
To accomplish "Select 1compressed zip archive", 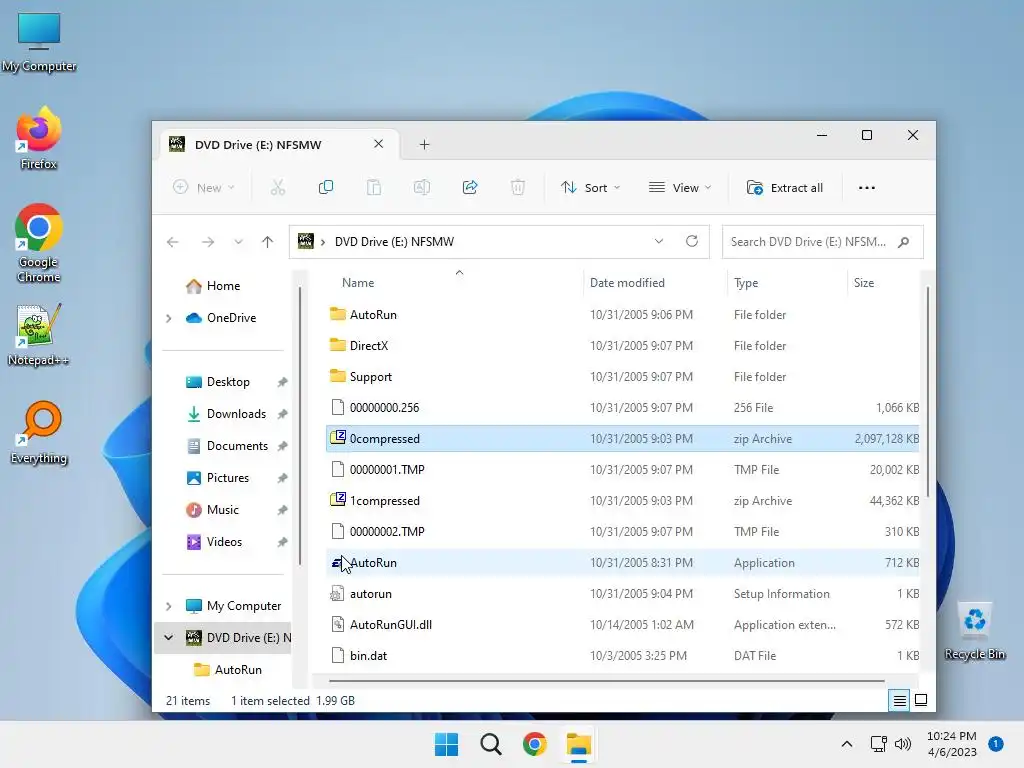I will [x=622, y=501].
